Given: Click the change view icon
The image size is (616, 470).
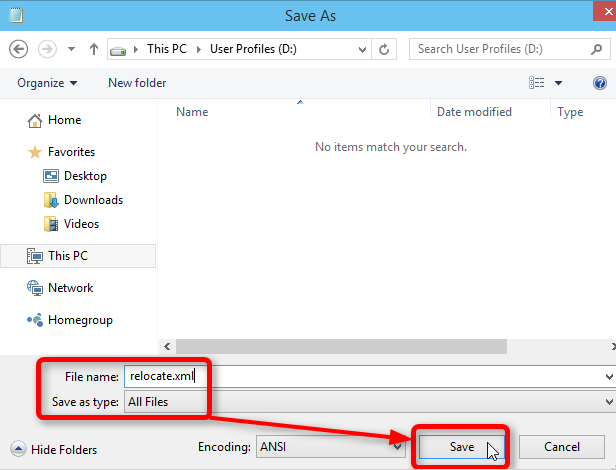Looking at the screenshot, I should point(538,83).
